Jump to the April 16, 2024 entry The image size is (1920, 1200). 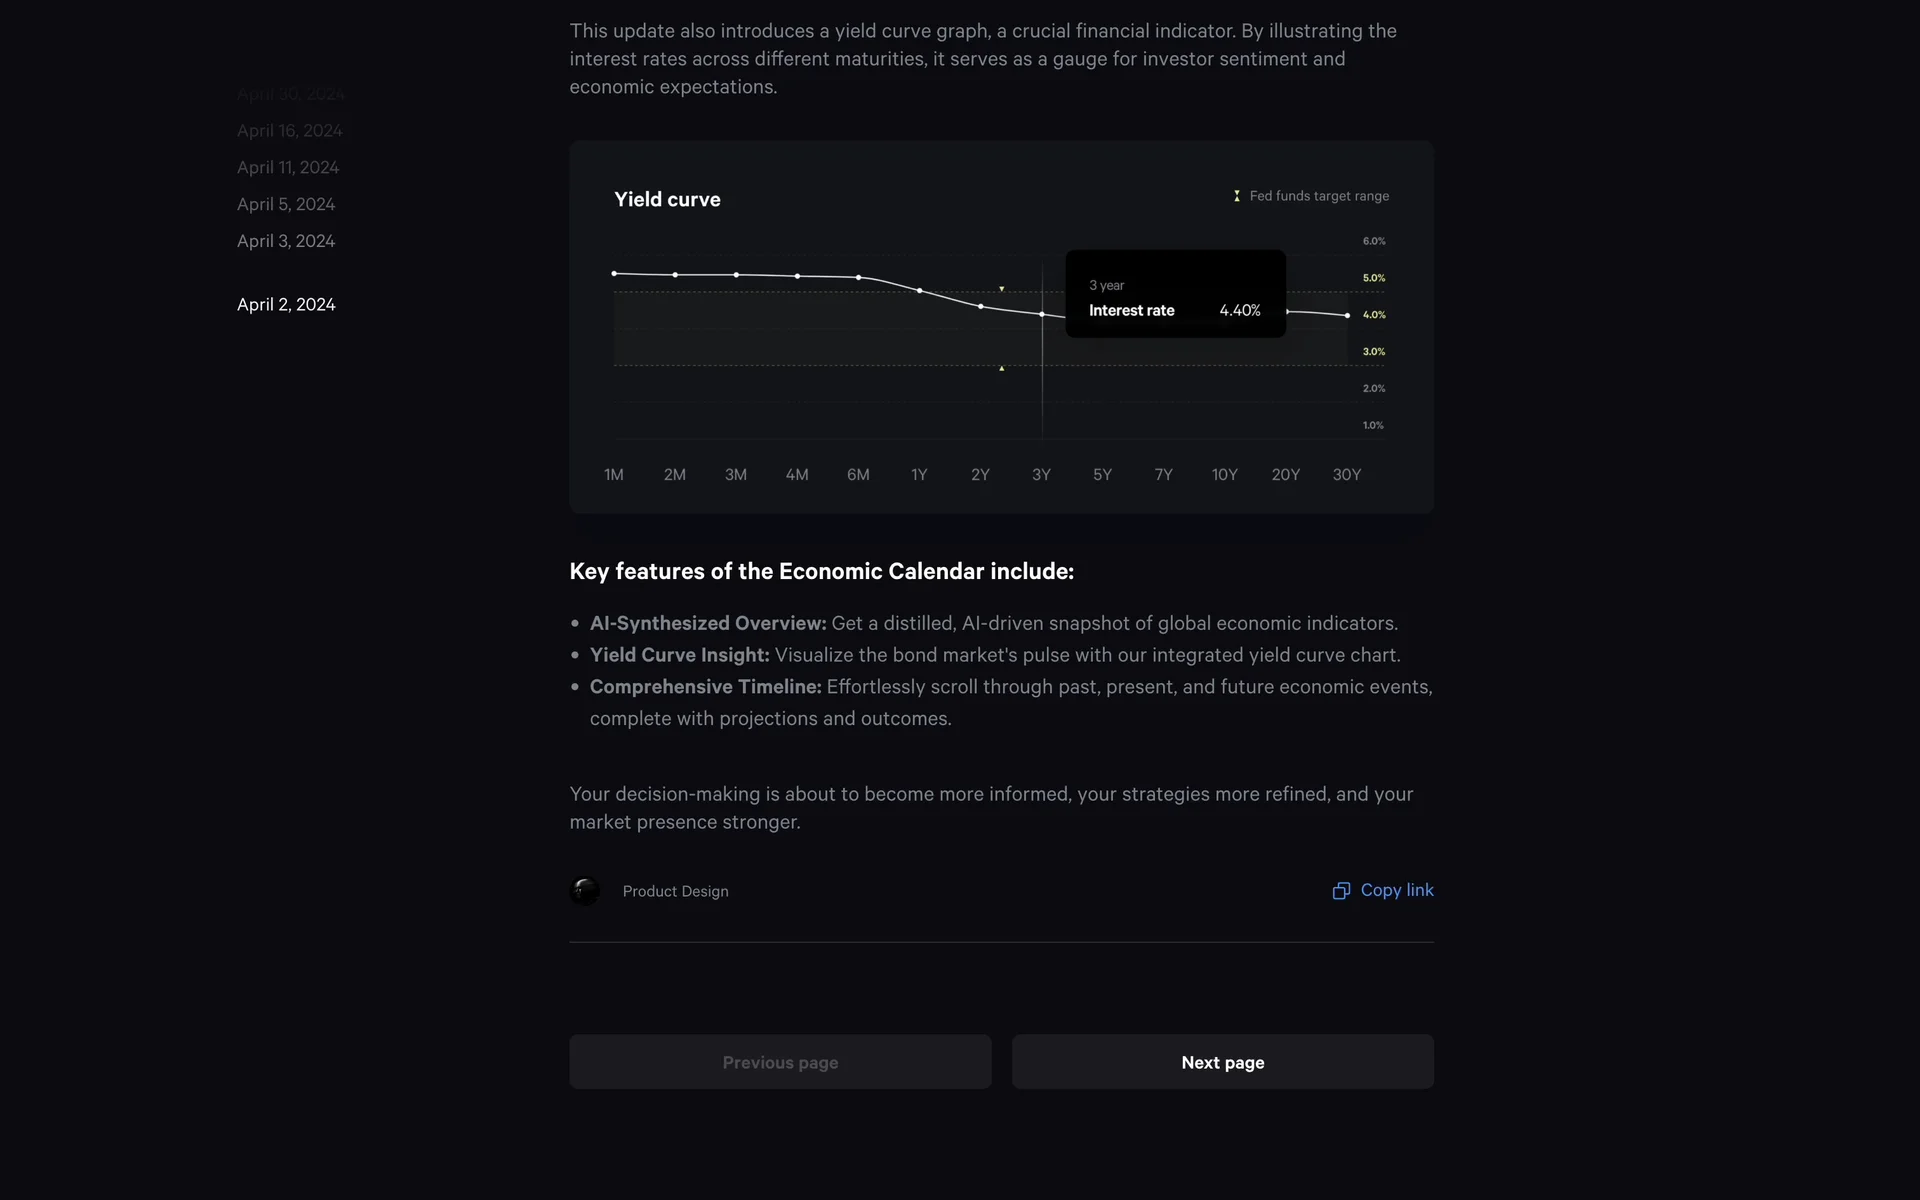(x=290, y=131)
